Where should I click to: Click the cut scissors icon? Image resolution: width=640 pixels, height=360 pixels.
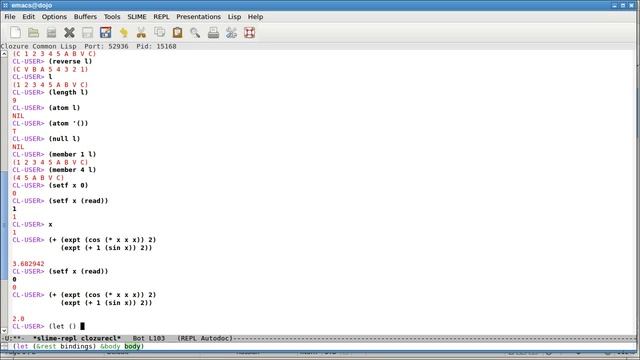(x=141, y=33)
